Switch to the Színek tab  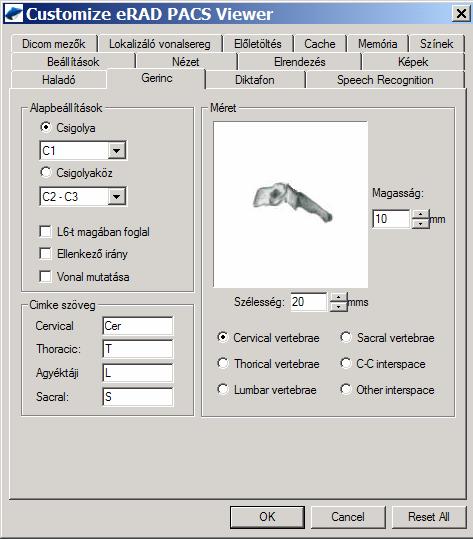(x=437, y=44)
